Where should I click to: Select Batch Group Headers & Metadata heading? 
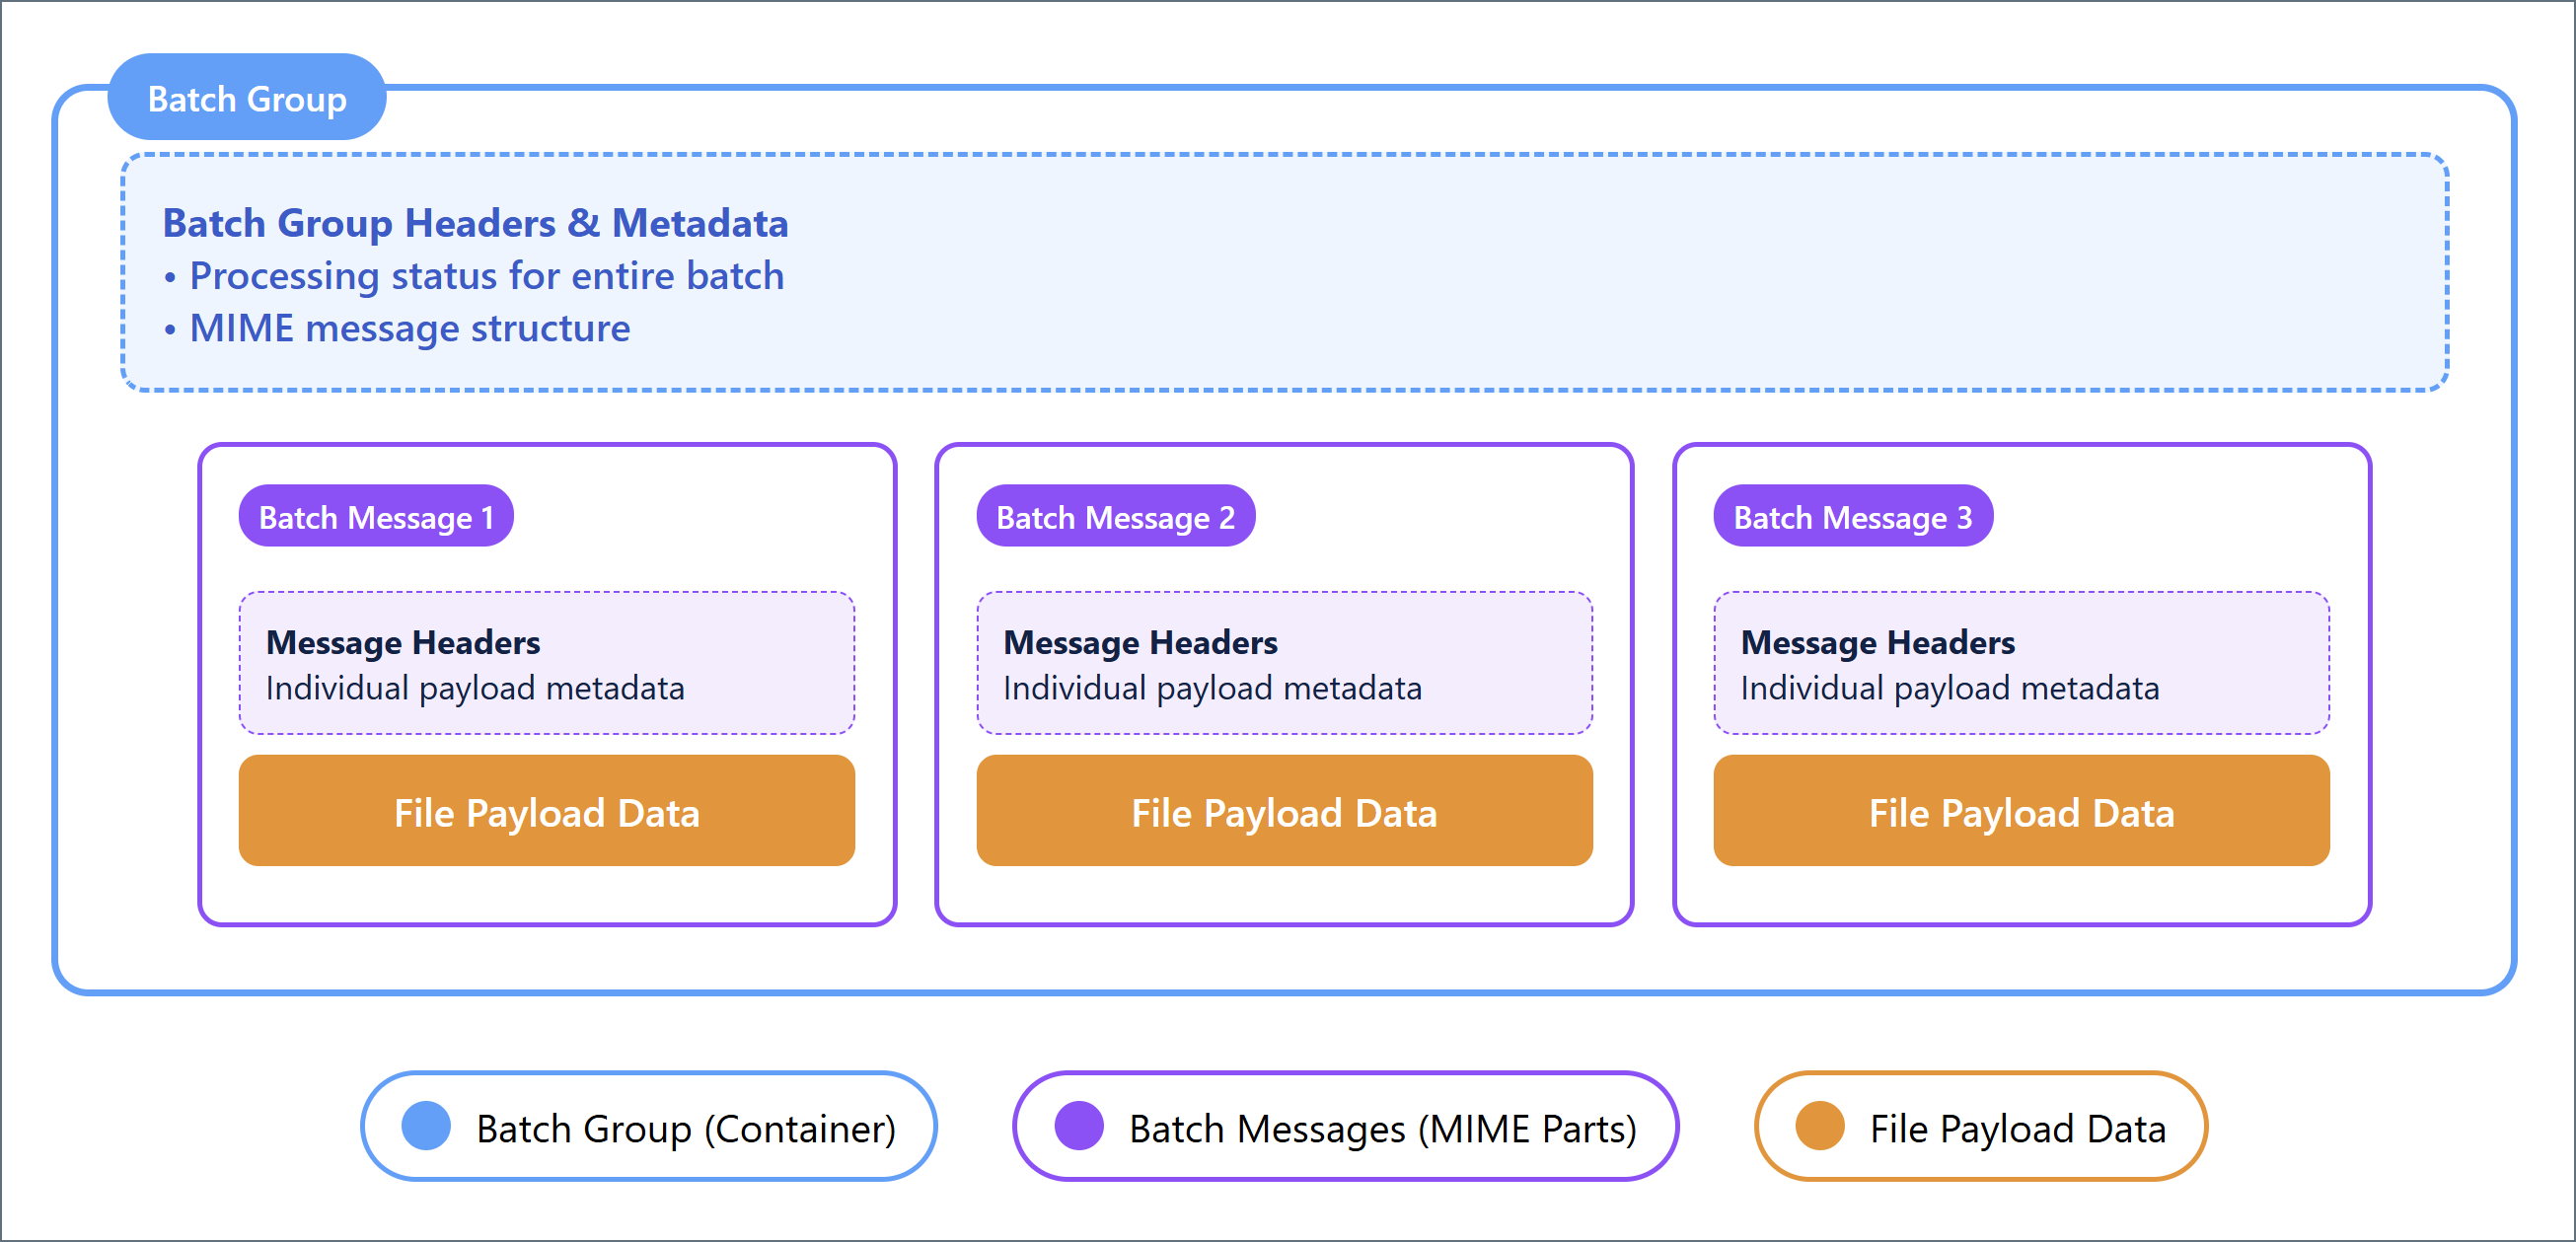[x=475, y=222]
